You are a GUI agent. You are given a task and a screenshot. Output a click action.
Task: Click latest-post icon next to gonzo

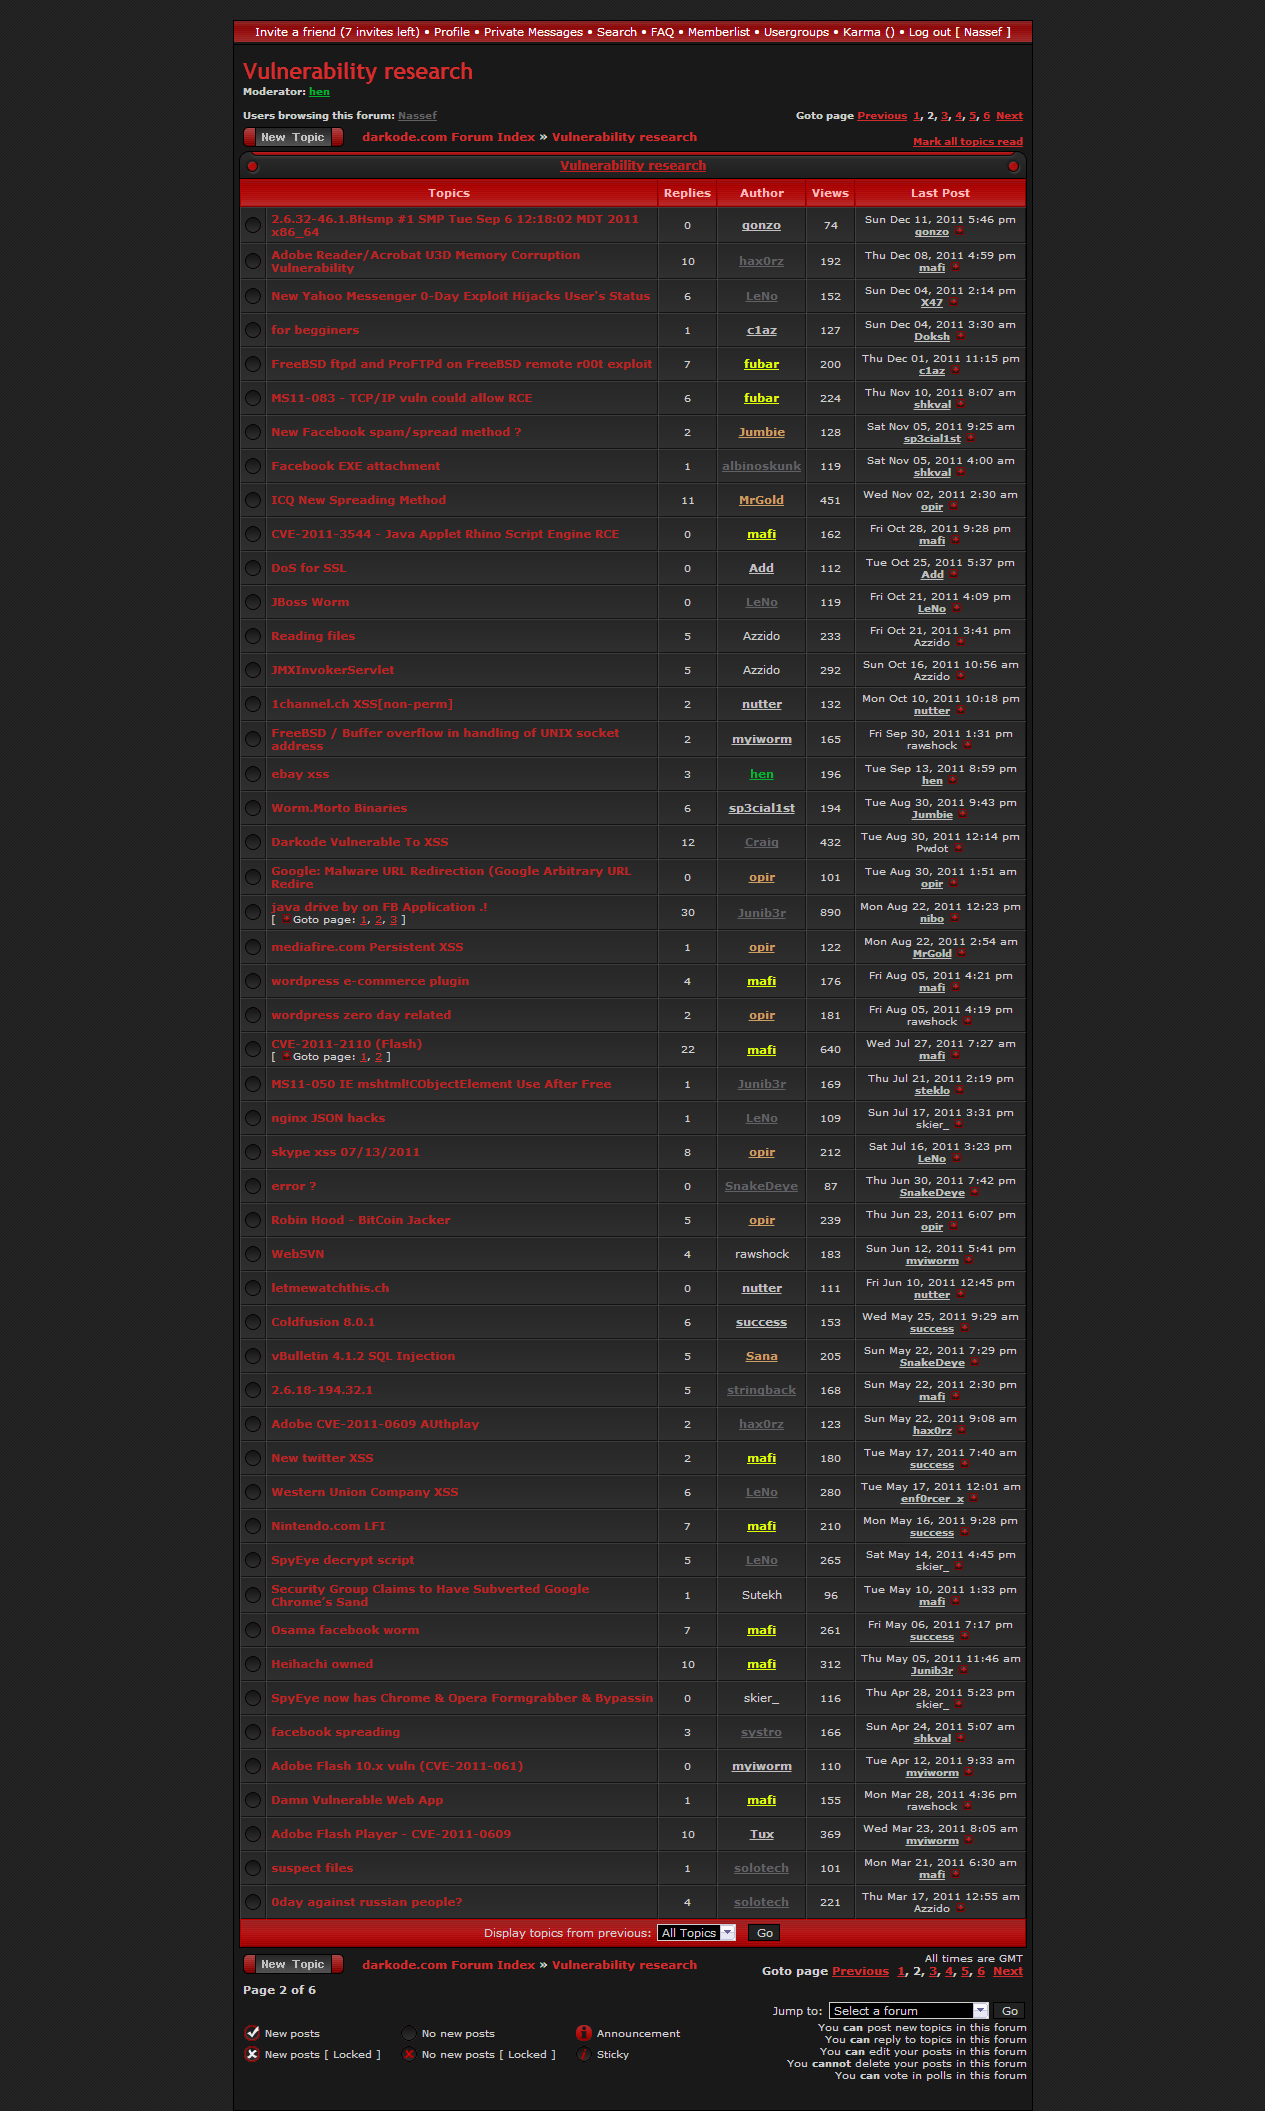(959, 232)
